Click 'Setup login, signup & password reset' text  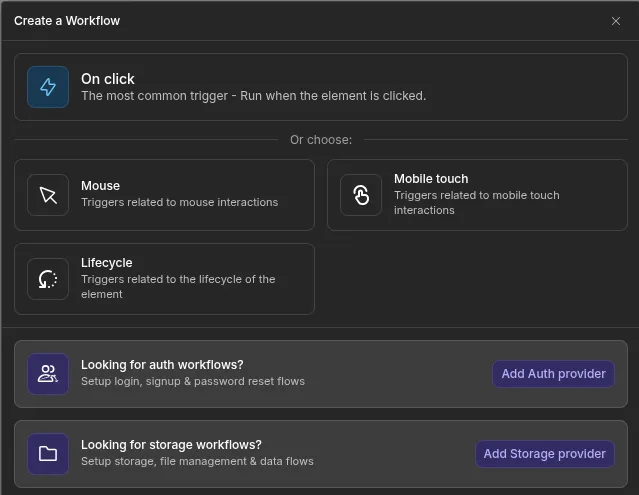coord(193,381)
